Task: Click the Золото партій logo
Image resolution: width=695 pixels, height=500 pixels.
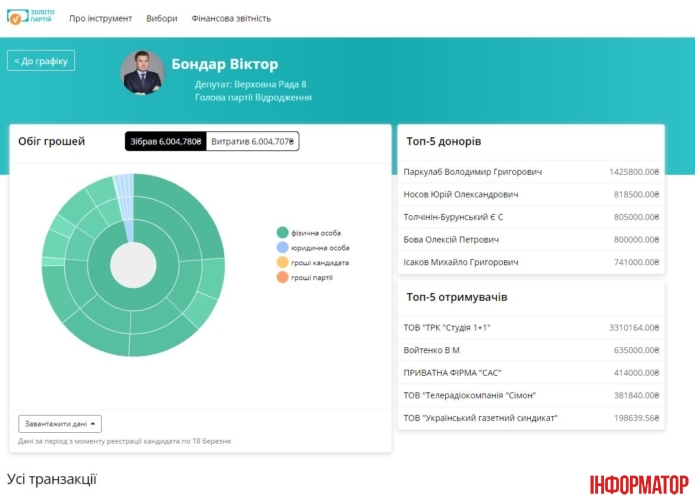Action: click(x=31, y=16)
